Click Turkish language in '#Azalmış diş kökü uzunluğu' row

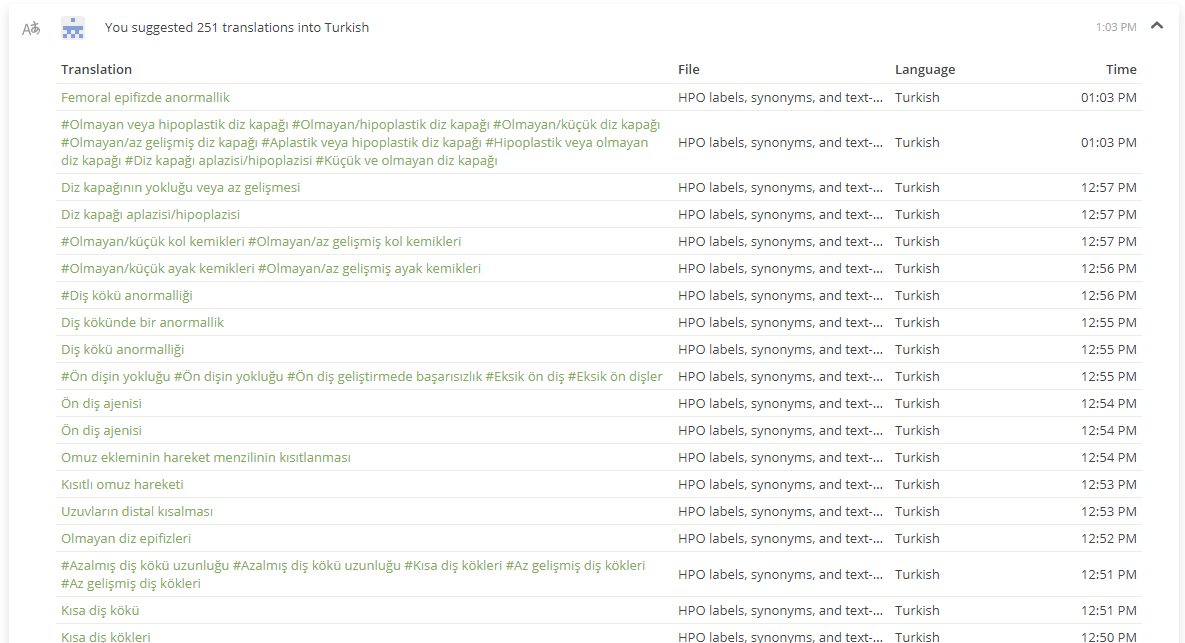coord(917,574)
